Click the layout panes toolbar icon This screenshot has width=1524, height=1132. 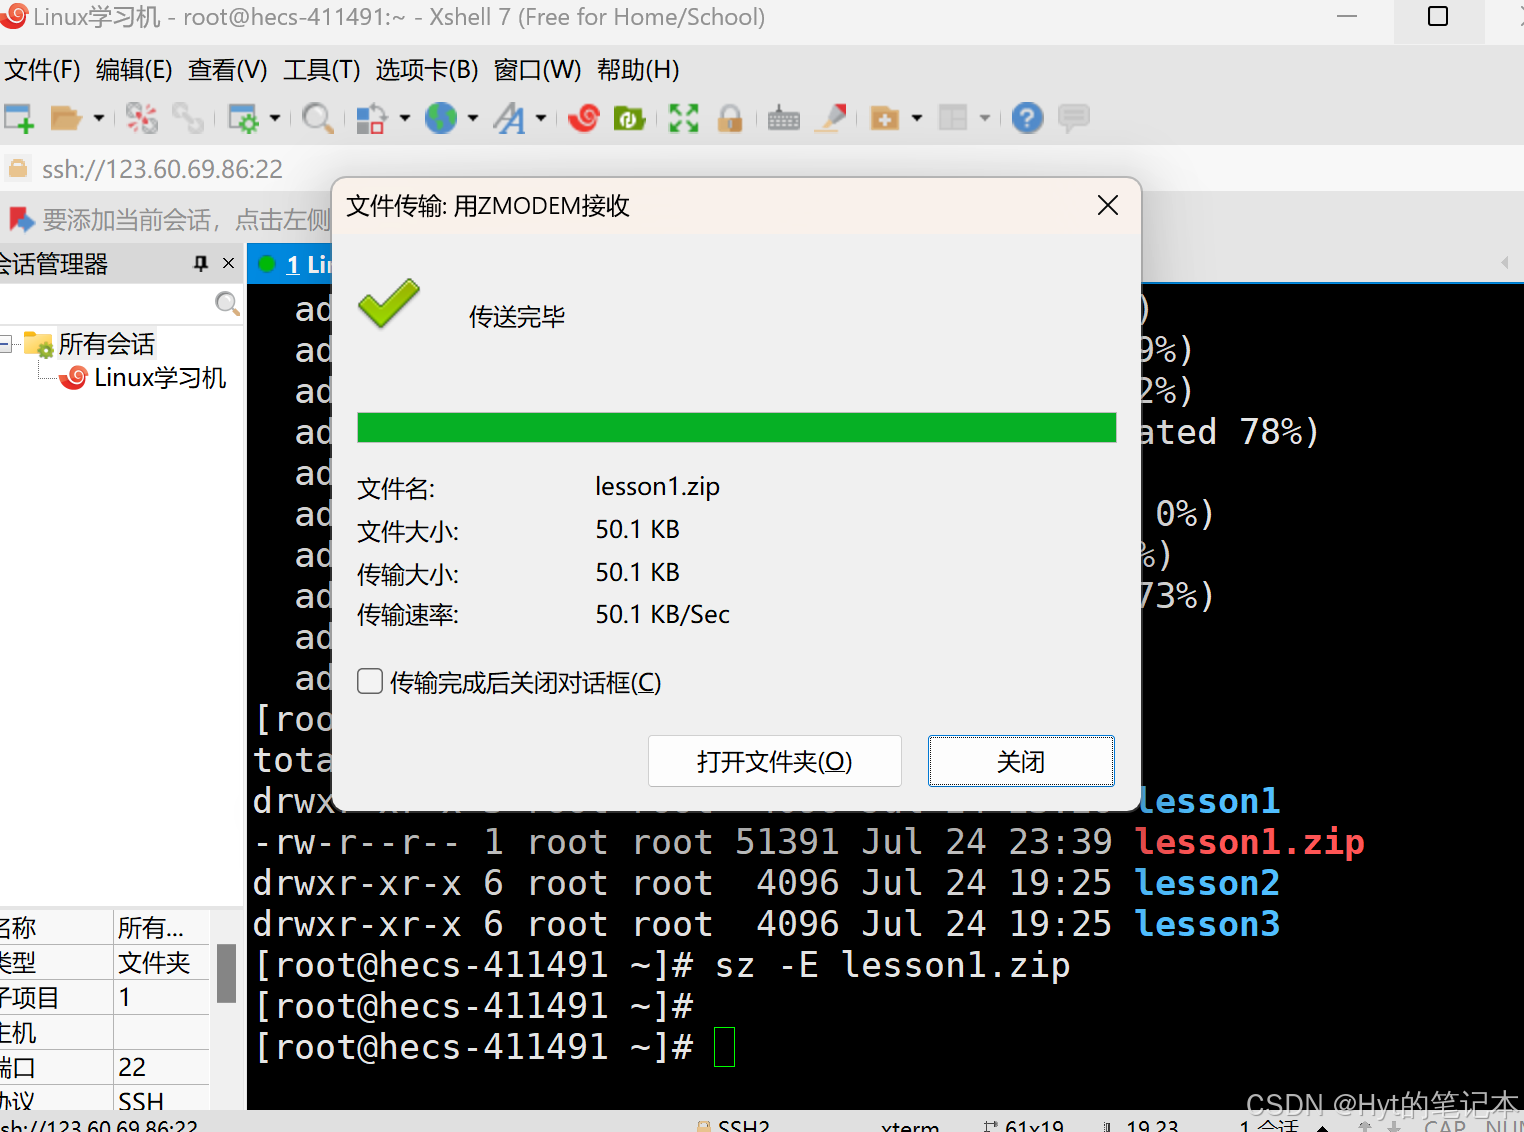[x=953, y=118]
